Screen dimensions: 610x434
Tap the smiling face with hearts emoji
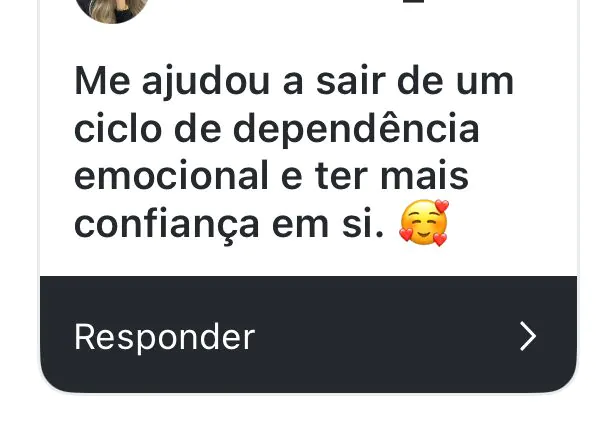(x=424, y=223)
